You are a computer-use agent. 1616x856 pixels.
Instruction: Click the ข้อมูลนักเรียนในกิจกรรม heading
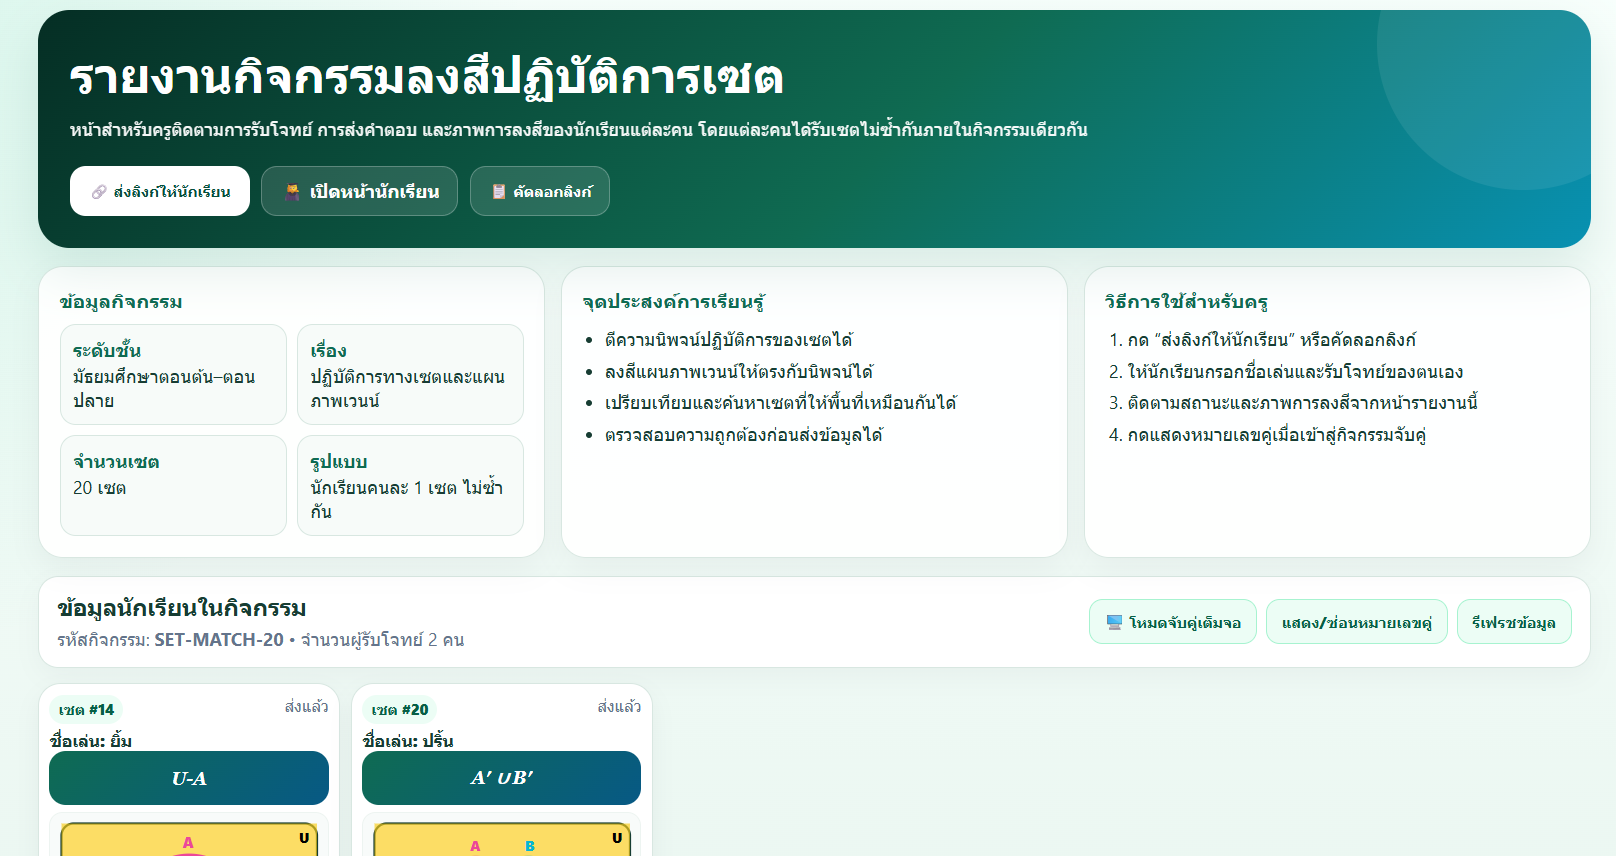click(x=182, y=608)
